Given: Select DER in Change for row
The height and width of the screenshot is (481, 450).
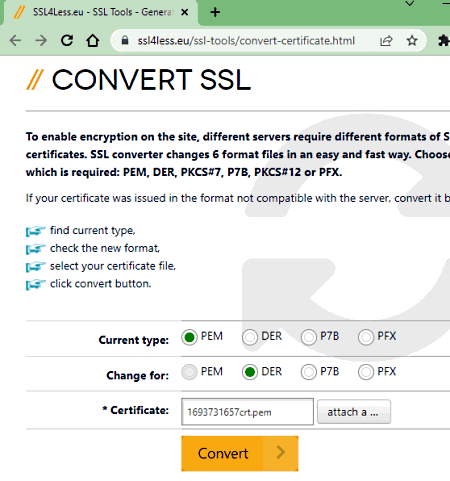Looking at the screenshot, I should pos(250,372).
